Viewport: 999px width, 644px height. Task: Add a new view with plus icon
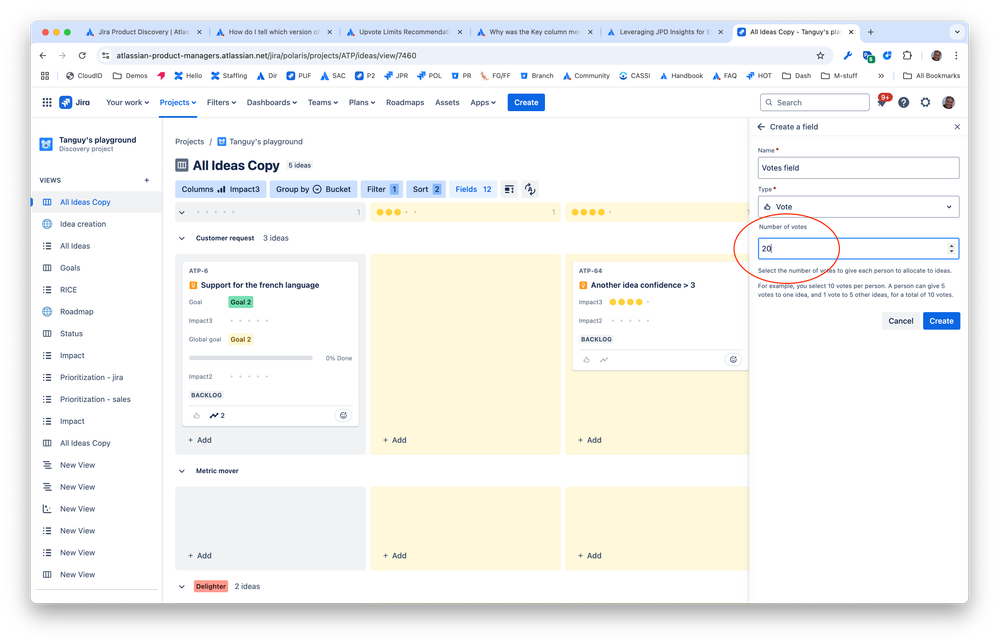[x=147, y=180]
